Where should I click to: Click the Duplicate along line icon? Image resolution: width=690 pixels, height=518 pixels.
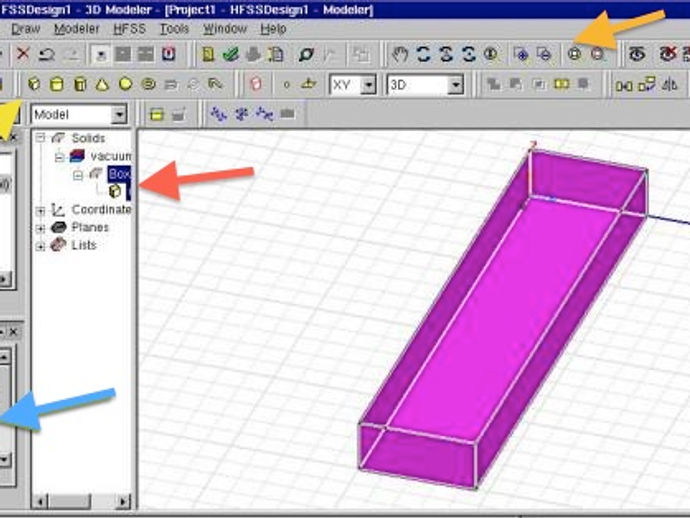tap(646, 84)
